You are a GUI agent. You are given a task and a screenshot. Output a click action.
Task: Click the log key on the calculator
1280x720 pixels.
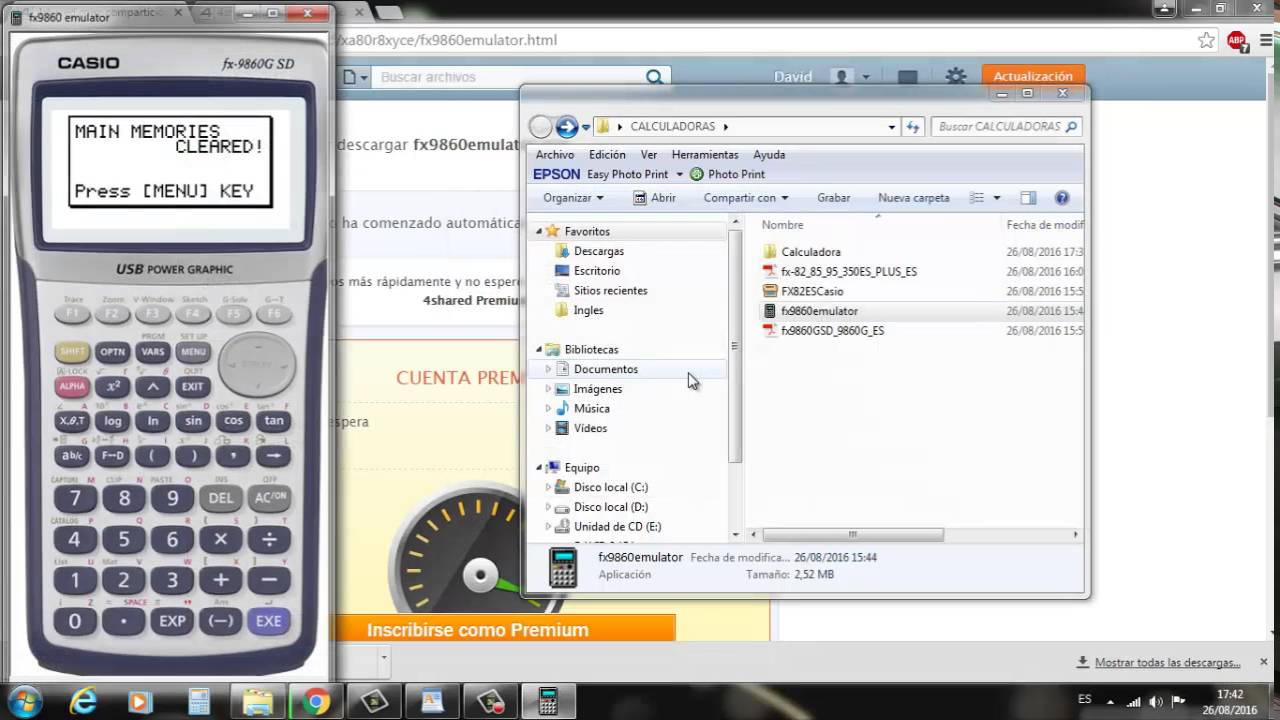click(x=113, y=421)
